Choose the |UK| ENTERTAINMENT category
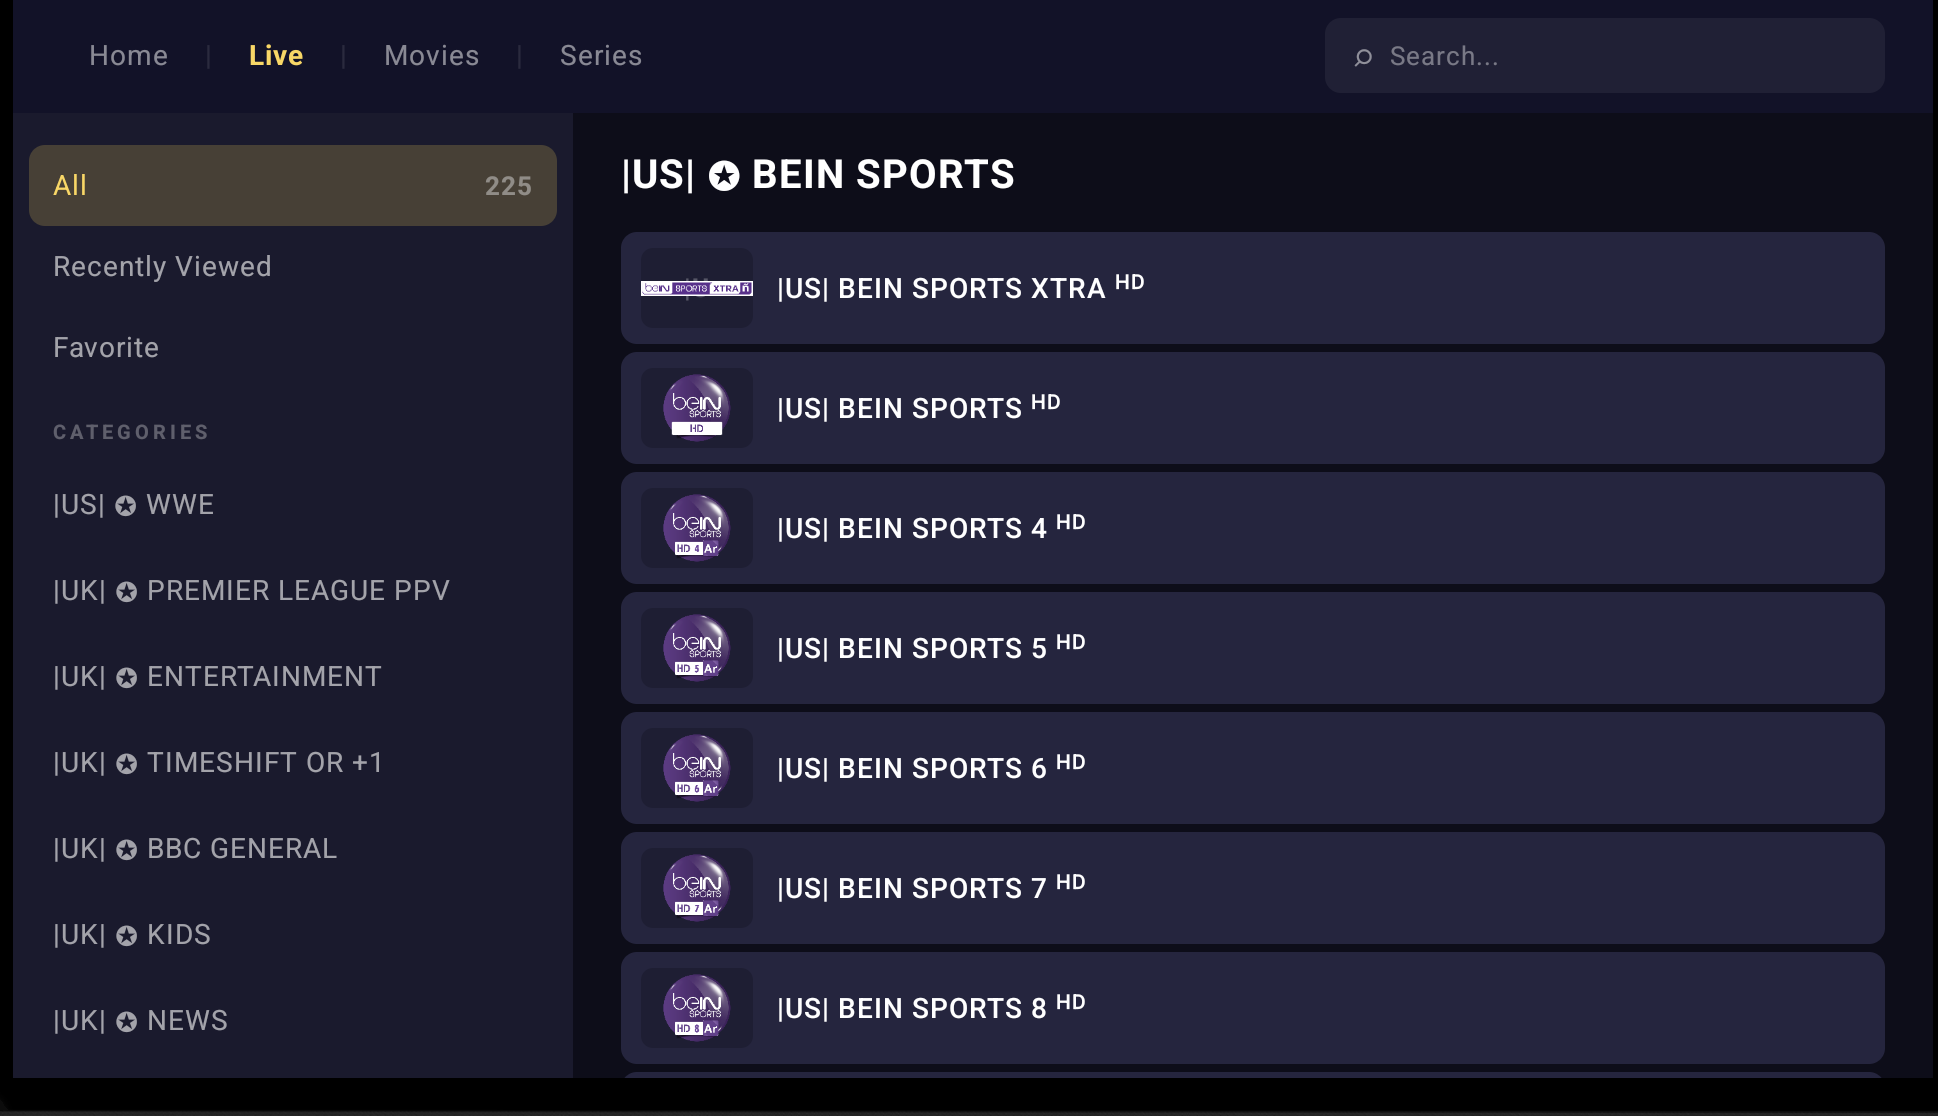This screenshot has height=1116, width=1938. (x=218, y=676)
